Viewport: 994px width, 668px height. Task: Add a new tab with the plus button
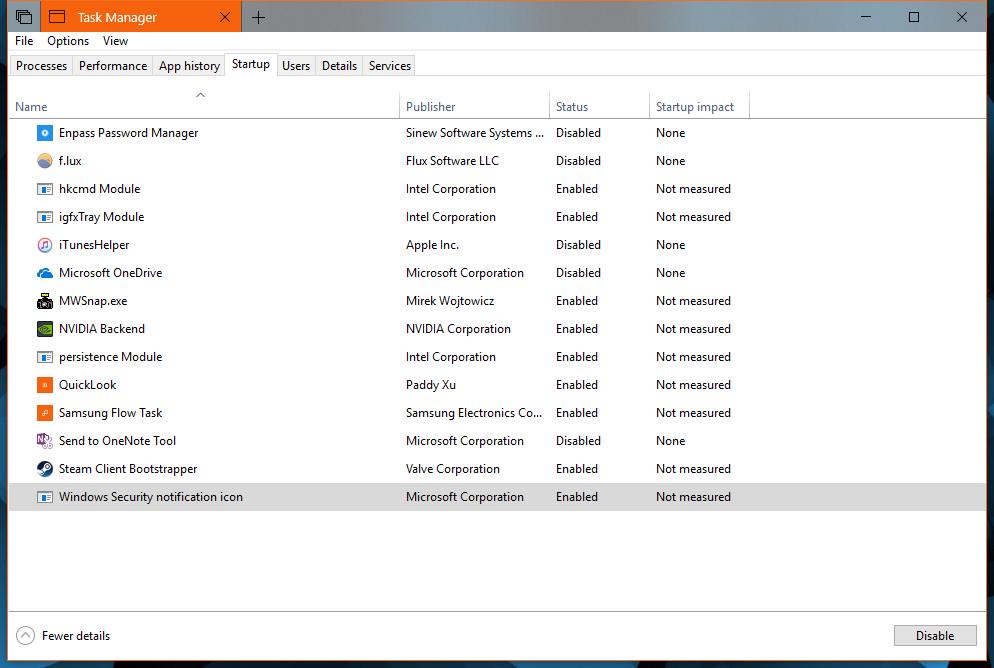[x=258, y=17]
